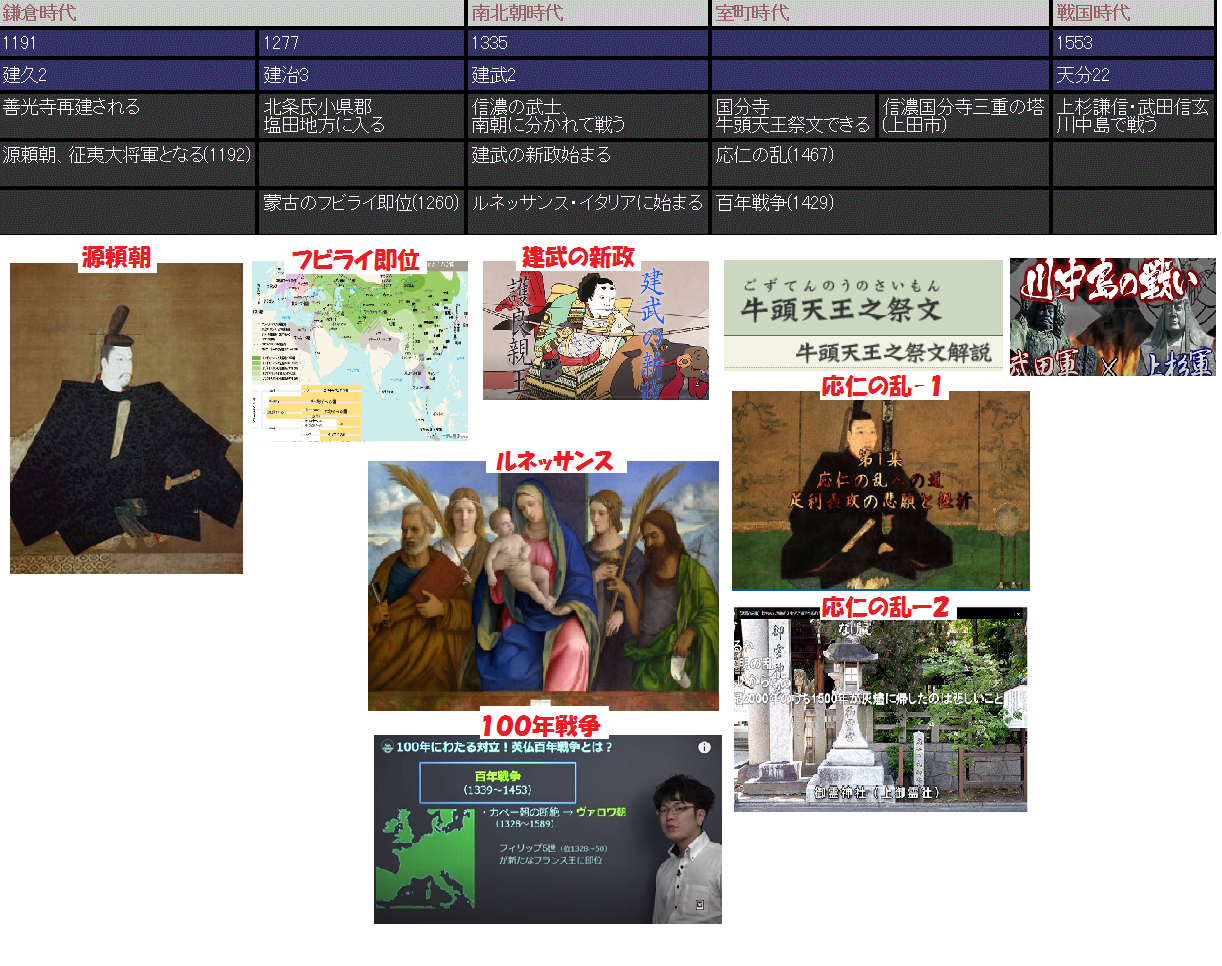This screenshot has width=1222, height=966.
Task: Click the red ルネッサンス image caption
Action: (556, 461)
